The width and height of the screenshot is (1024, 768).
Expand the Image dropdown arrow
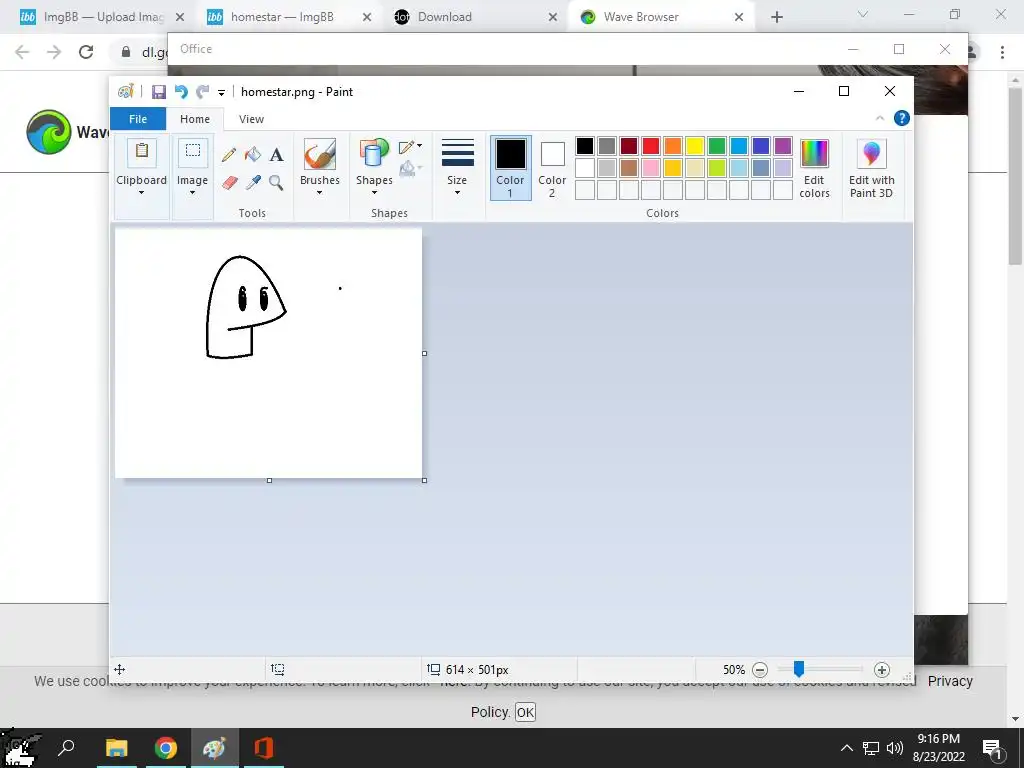(x=193, y=193)
